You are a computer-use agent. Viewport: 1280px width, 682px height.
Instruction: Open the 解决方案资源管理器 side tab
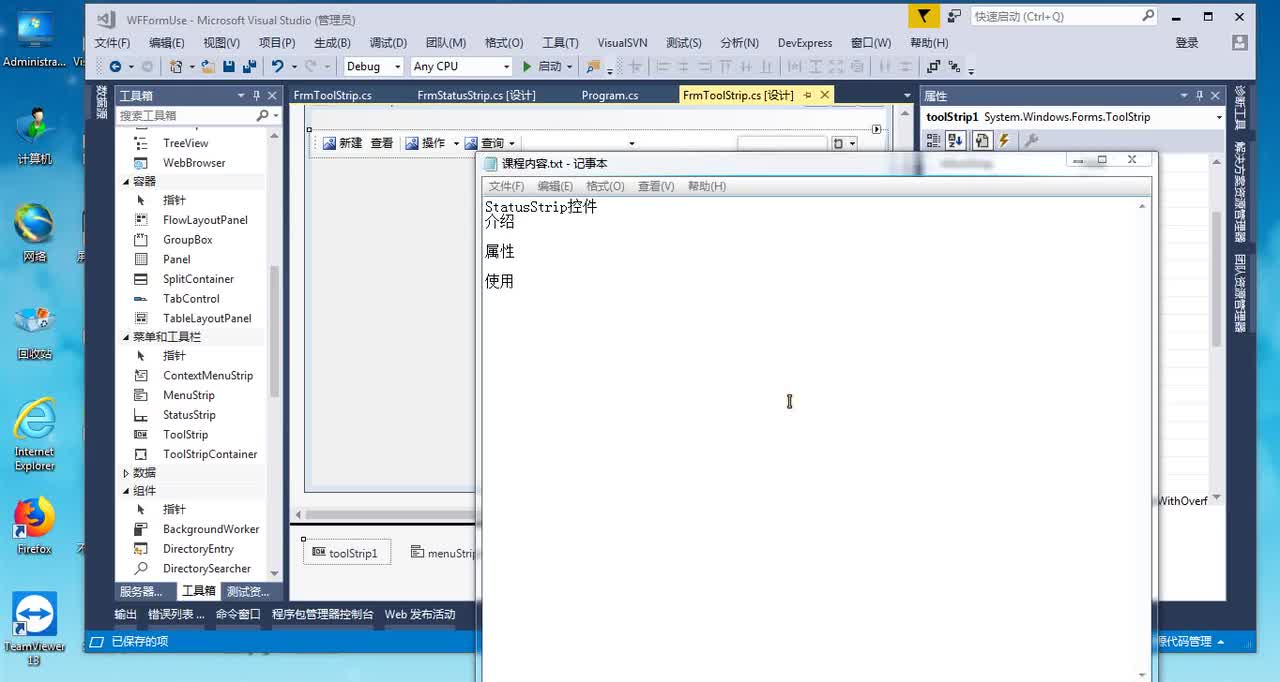[1240, 192]
